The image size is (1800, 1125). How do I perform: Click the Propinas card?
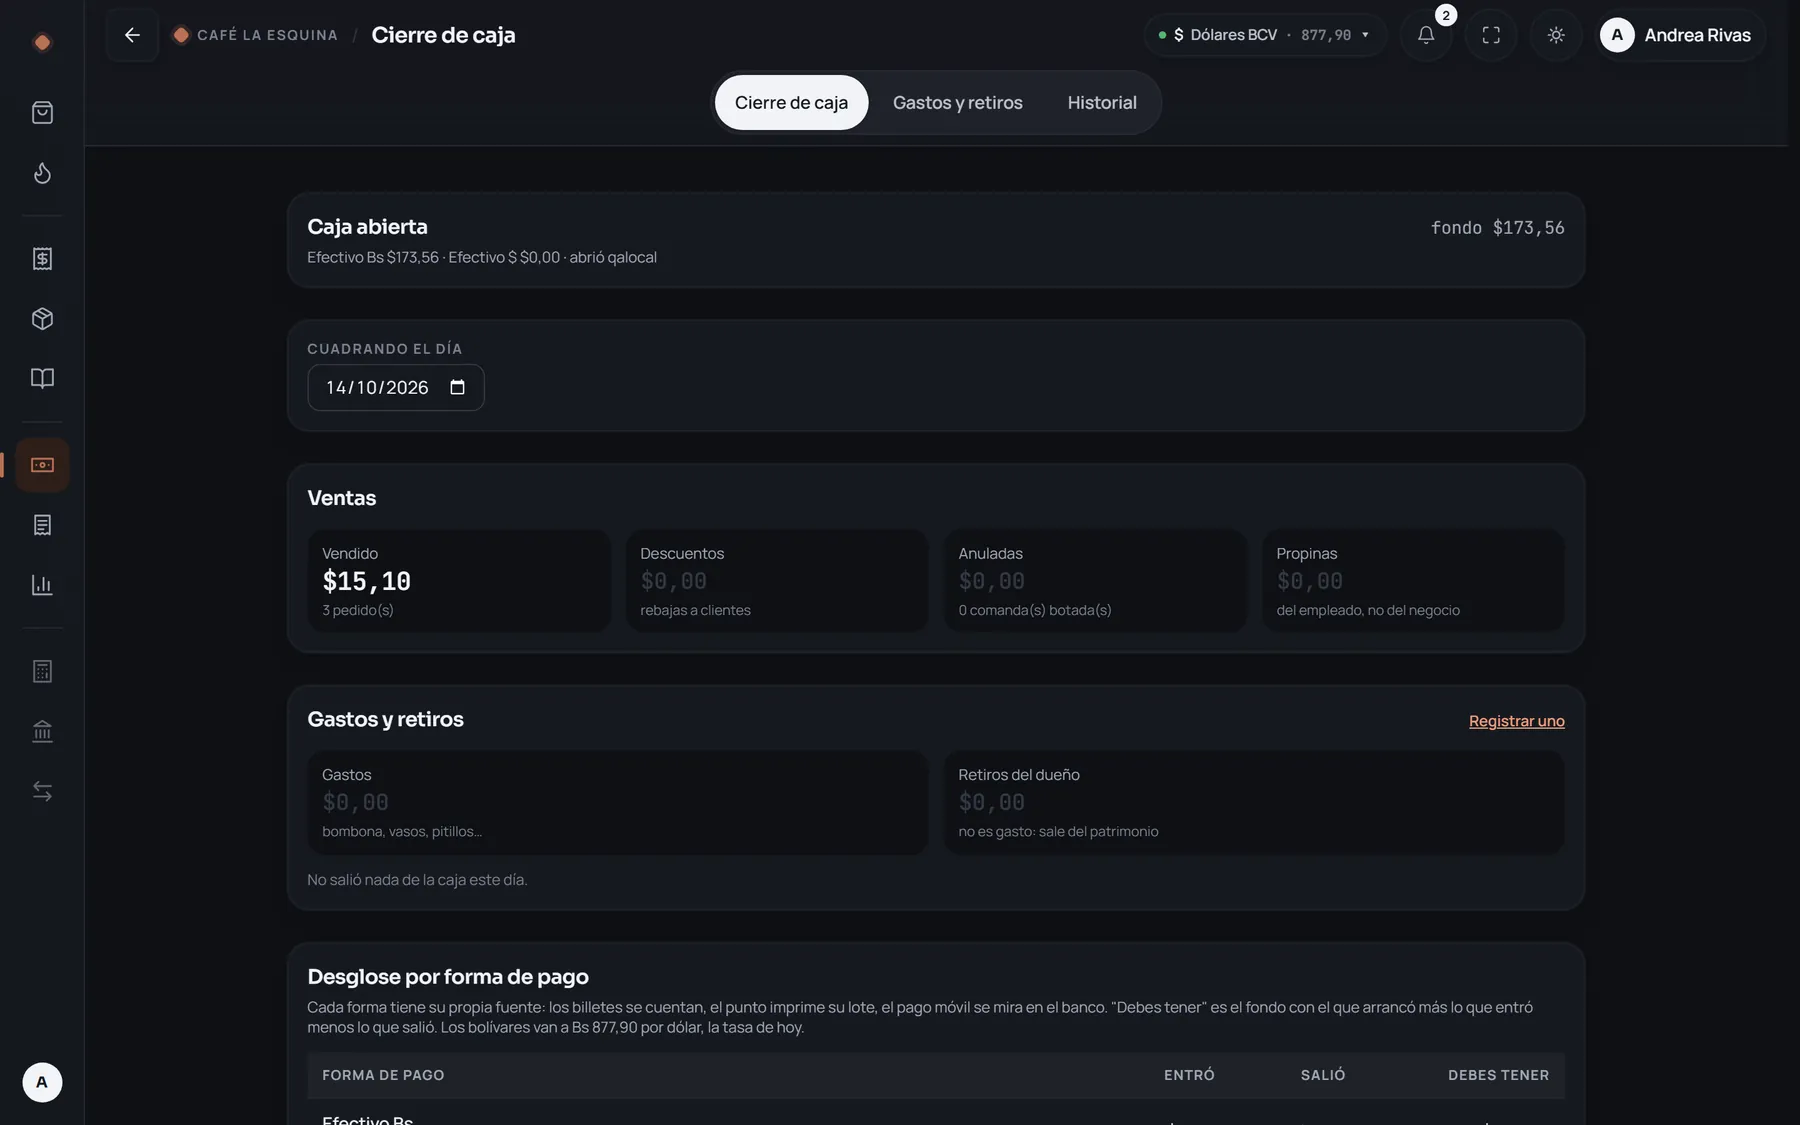click(1413, 581)
